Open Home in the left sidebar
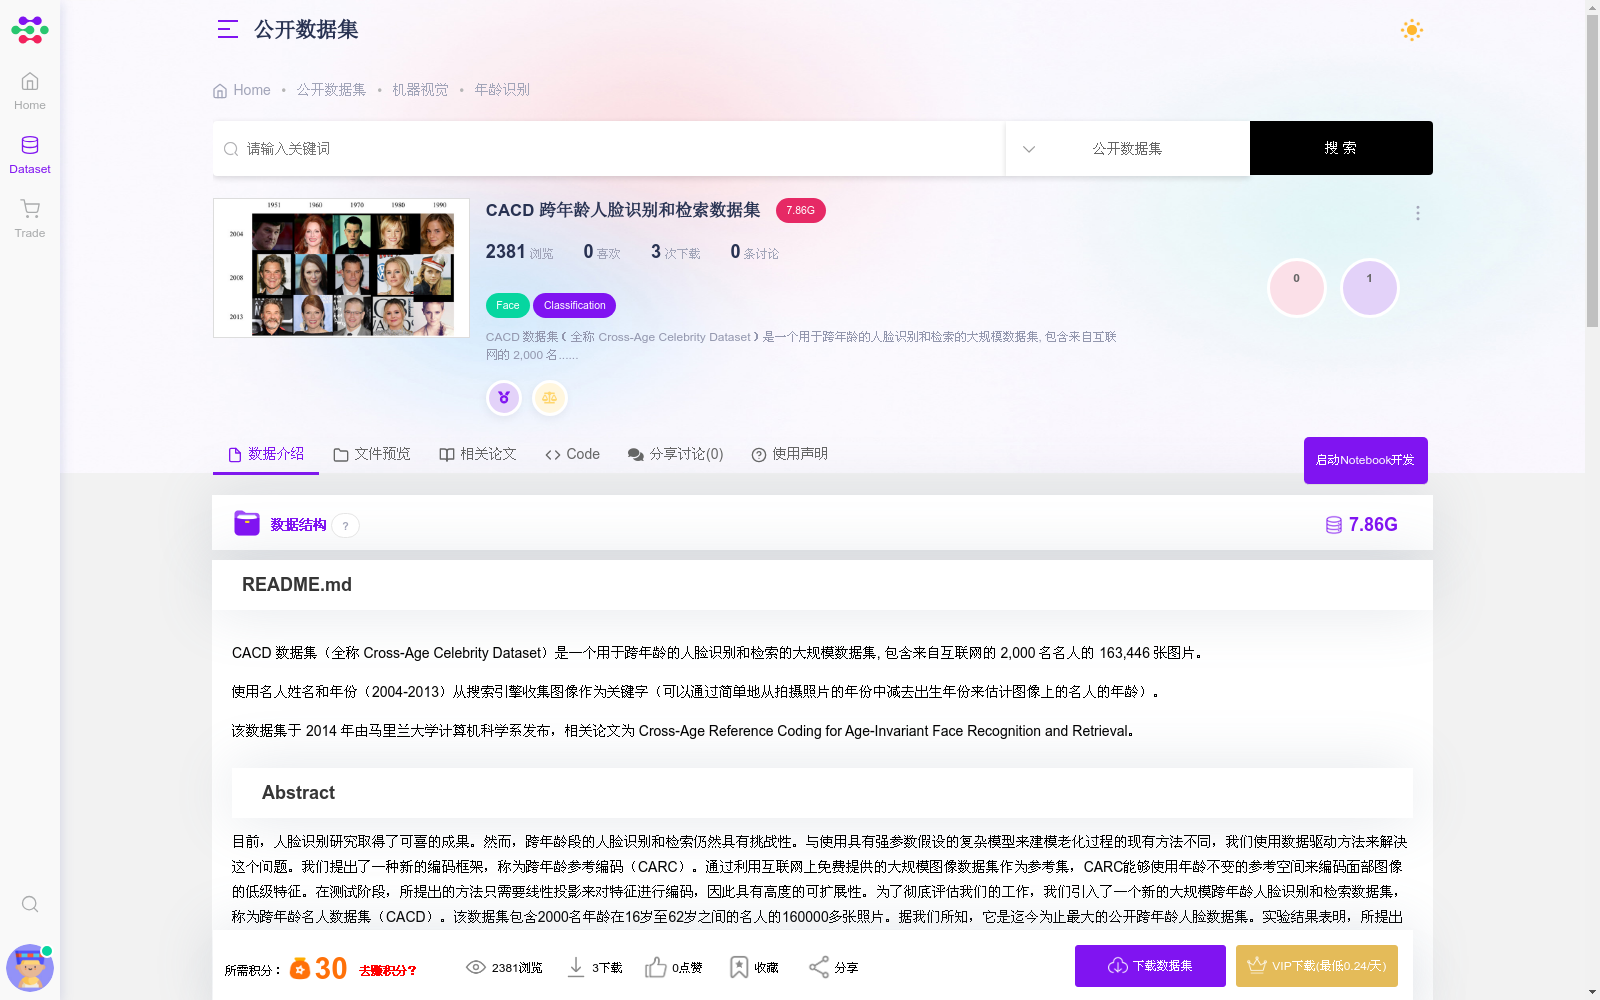 tap(30, 91)
